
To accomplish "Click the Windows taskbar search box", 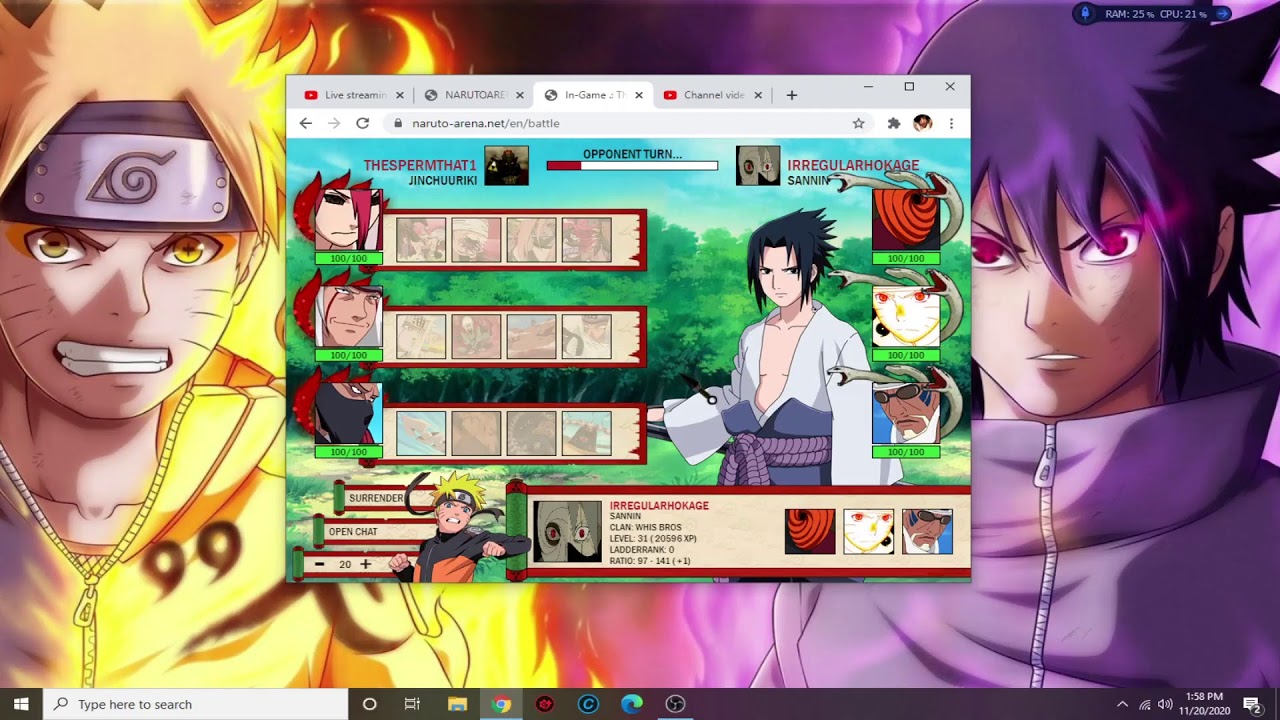I will [x=195, y=704].
